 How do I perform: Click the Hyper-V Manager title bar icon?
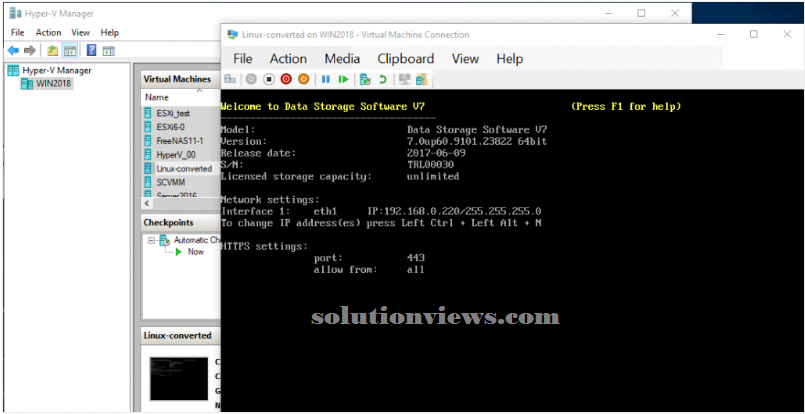(x=15, y=13)
